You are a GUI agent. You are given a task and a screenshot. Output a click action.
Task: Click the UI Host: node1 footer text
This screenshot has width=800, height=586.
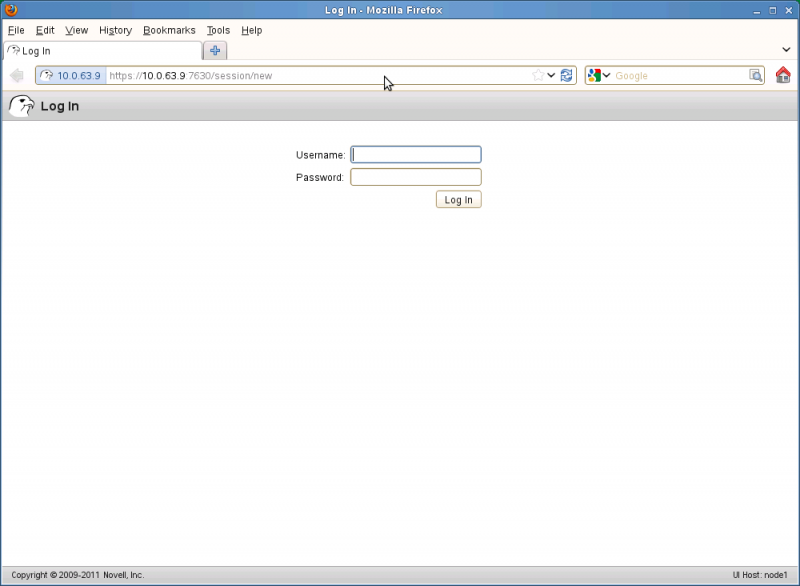coord(760,575)
